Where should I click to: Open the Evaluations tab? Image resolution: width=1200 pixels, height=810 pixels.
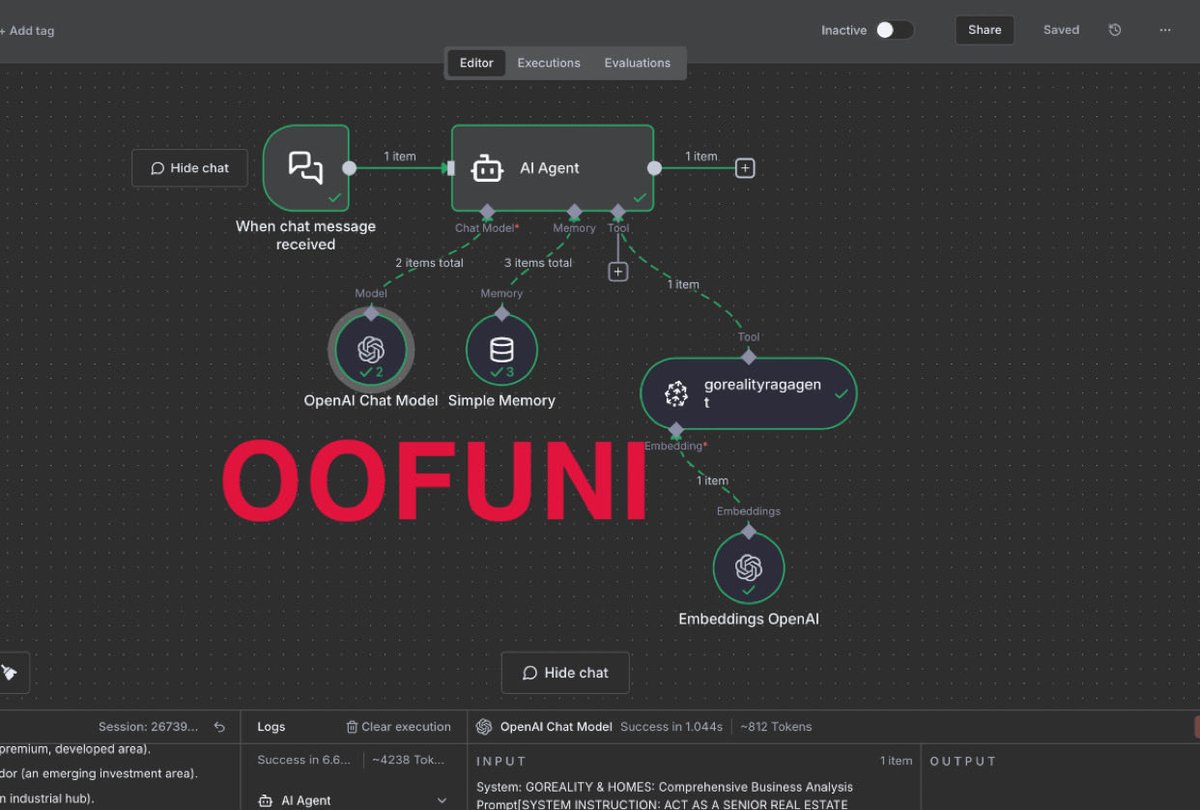point(637,62)
